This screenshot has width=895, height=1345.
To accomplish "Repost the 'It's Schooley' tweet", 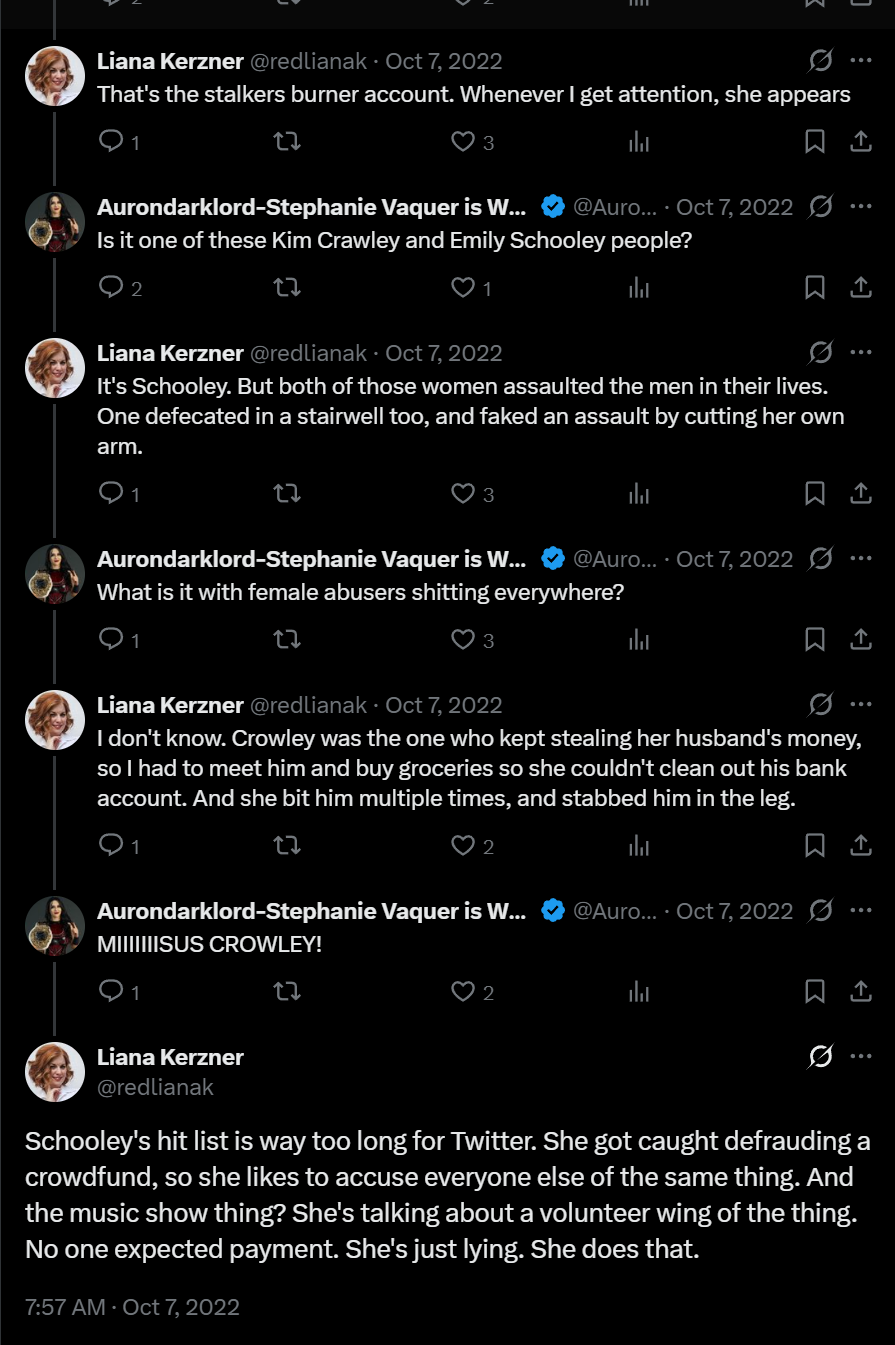I will coord(287,494).
